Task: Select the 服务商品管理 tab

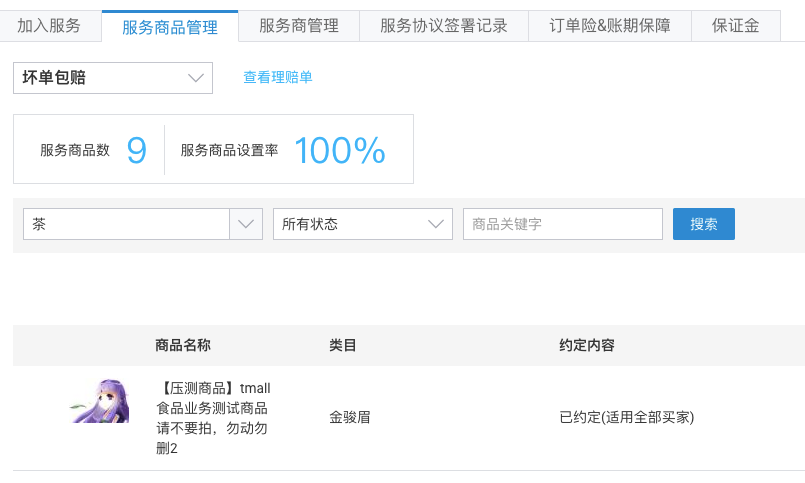Action: [x=170, y=27]
